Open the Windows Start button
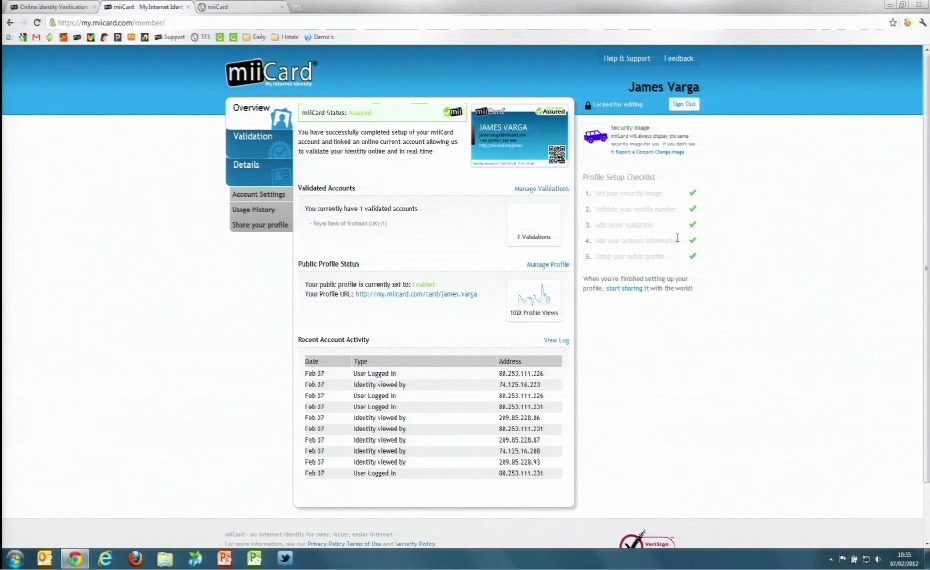This screenshot has width=930, height=570. click(x=14, y=559)
